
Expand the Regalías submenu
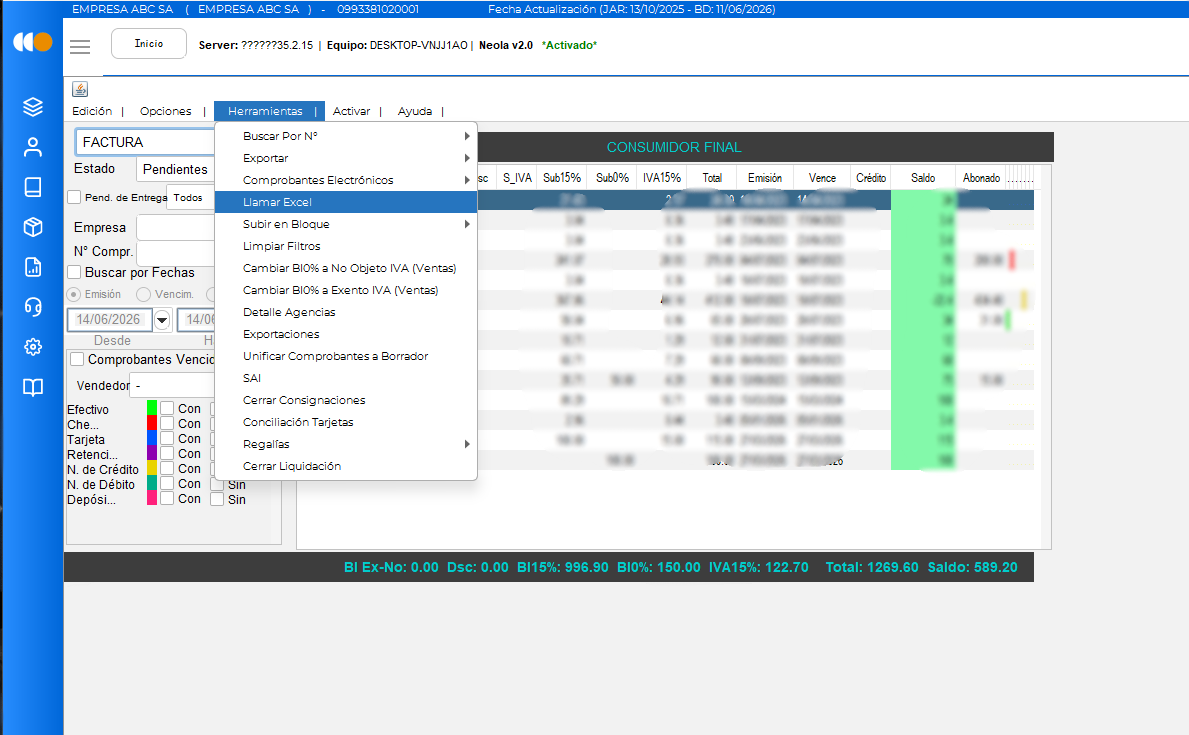[x=346, y=444]
